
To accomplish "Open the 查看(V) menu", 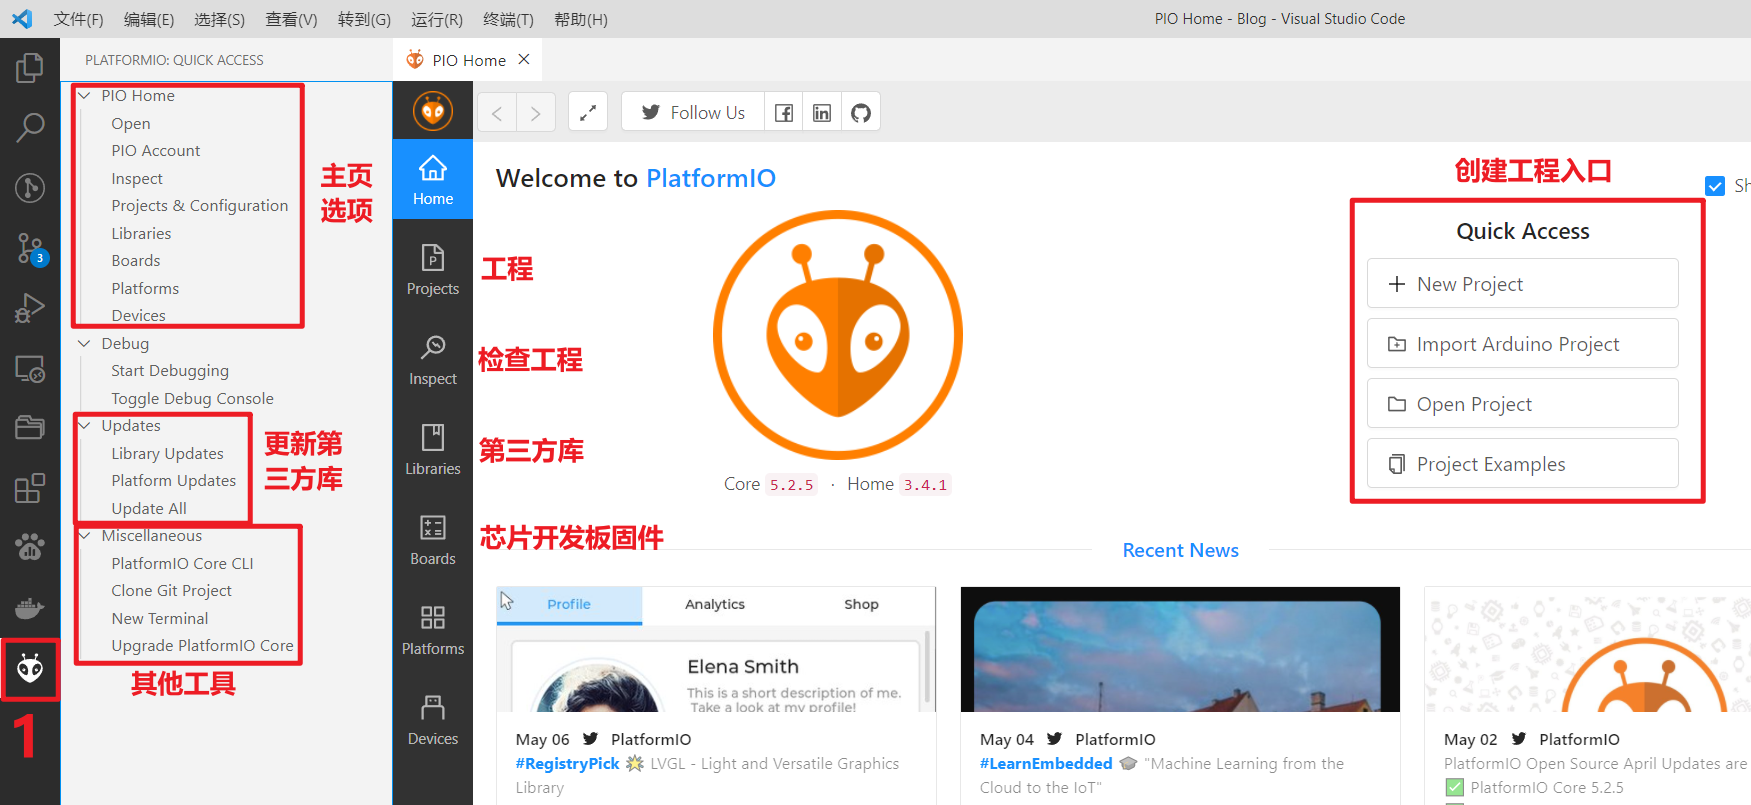I will pyautogui.click(x=291, y=19).
